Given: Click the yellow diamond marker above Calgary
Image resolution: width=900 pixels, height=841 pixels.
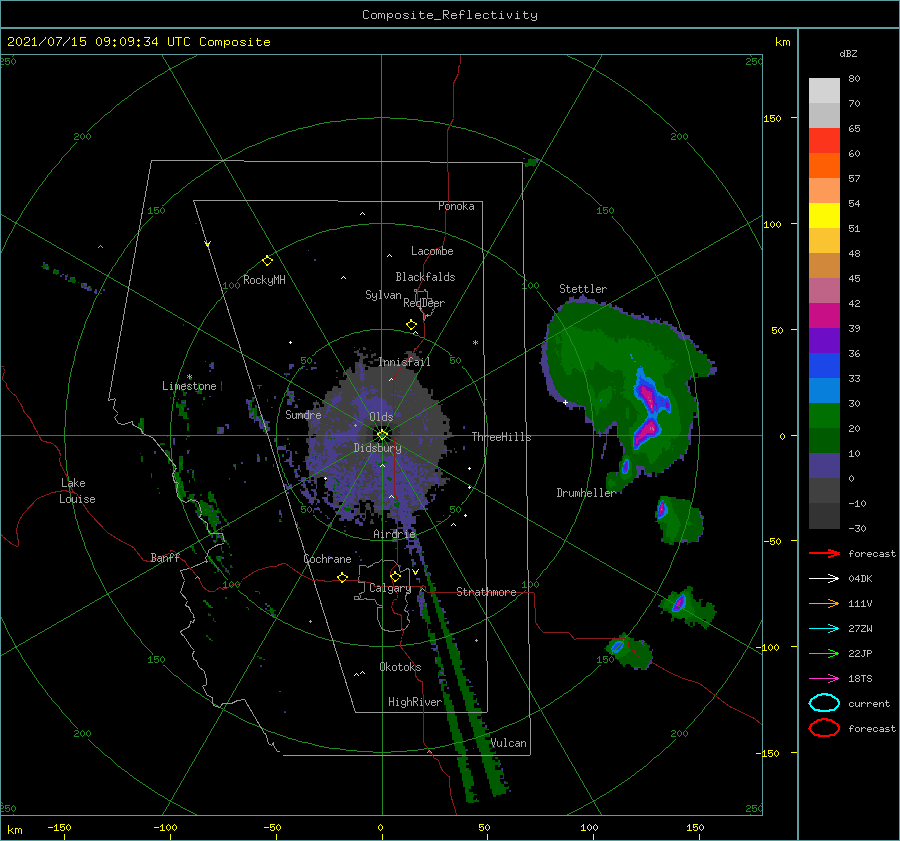Looking at the screenshot, I should (395, 576).
